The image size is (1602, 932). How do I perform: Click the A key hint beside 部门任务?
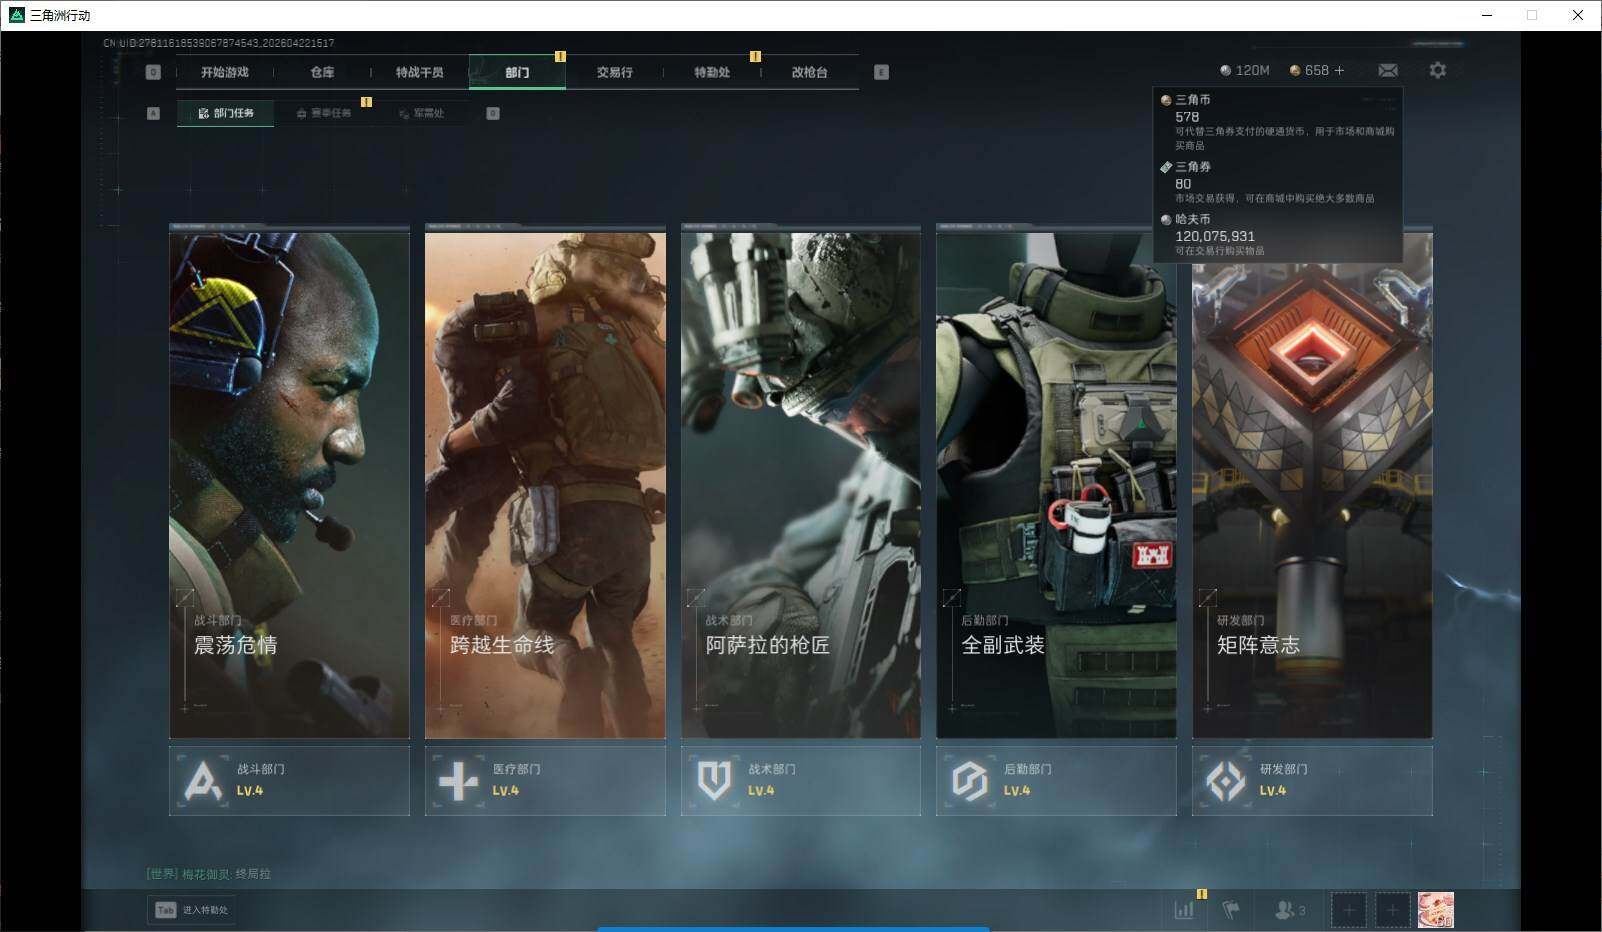153,113
